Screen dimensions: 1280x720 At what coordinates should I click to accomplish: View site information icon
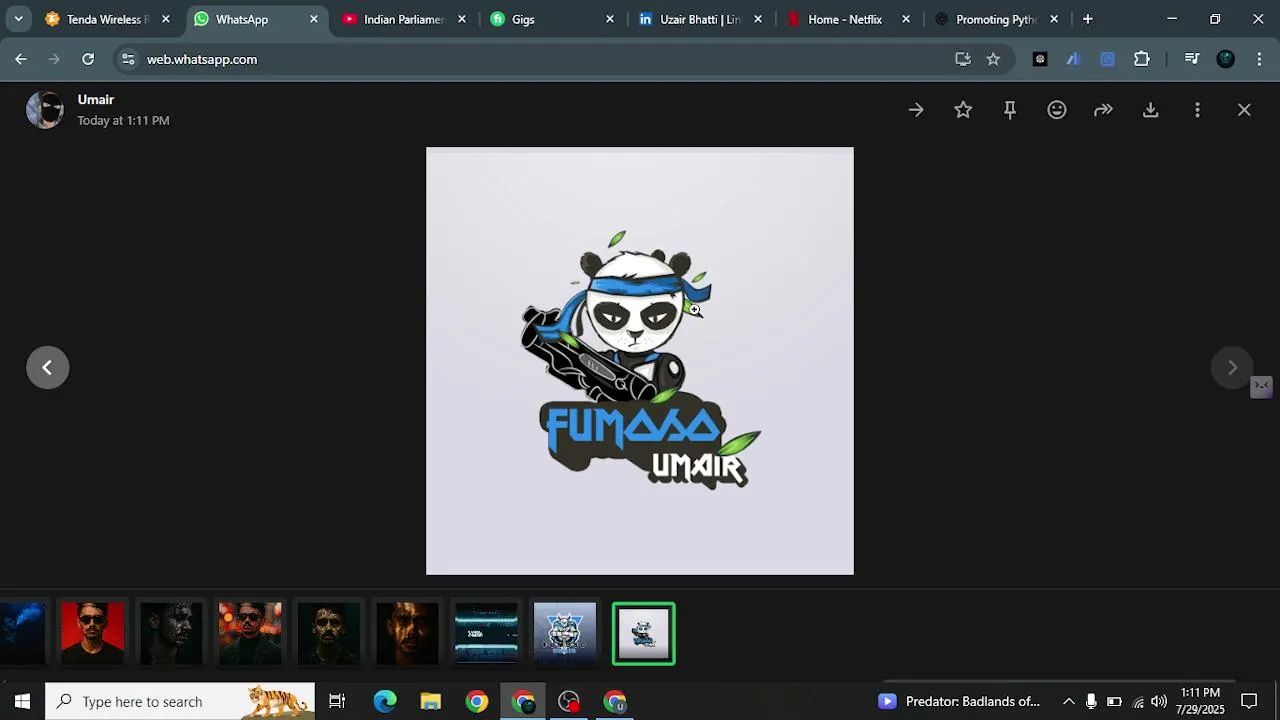click(x=128, y=59)
